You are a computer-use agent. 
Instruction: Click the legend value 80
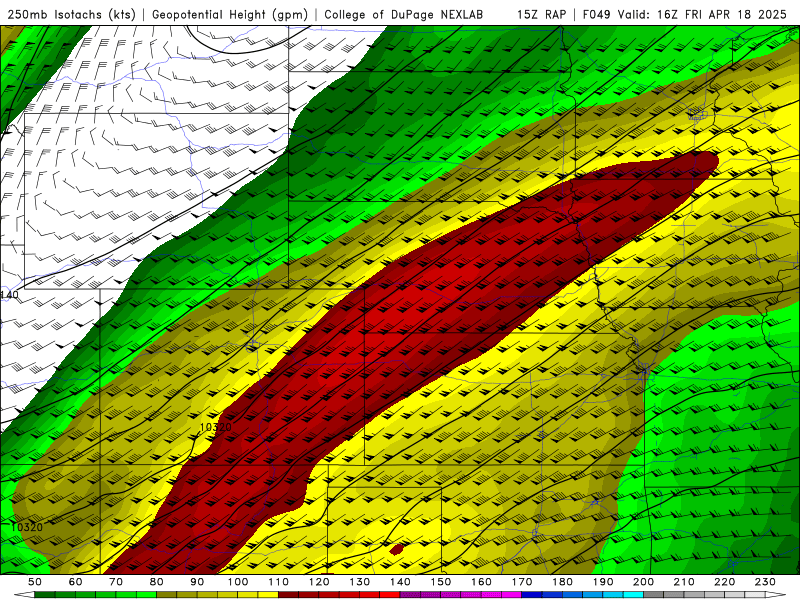(x=157, y=582)
